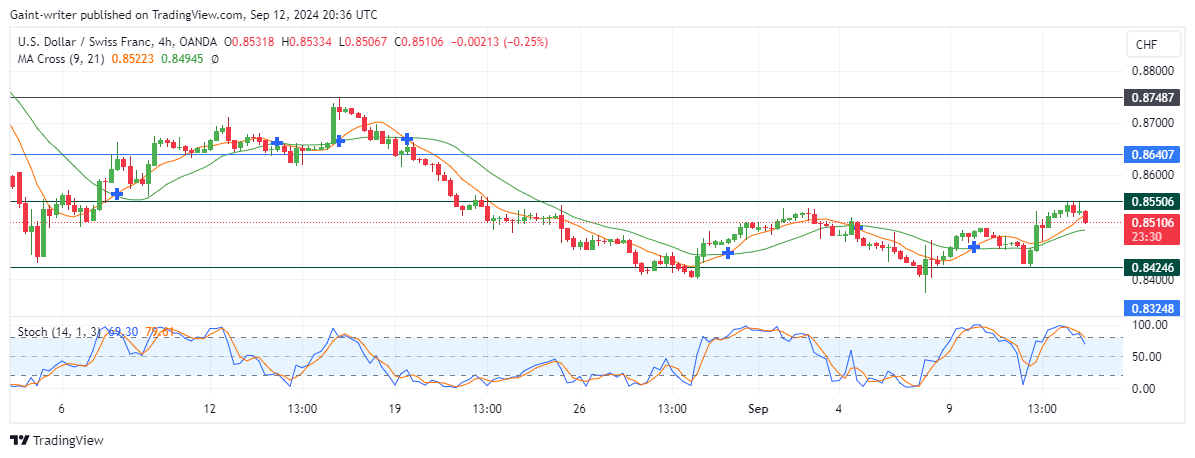
Task: Select the 0.85506 price level label
Action: (1152, 201)
